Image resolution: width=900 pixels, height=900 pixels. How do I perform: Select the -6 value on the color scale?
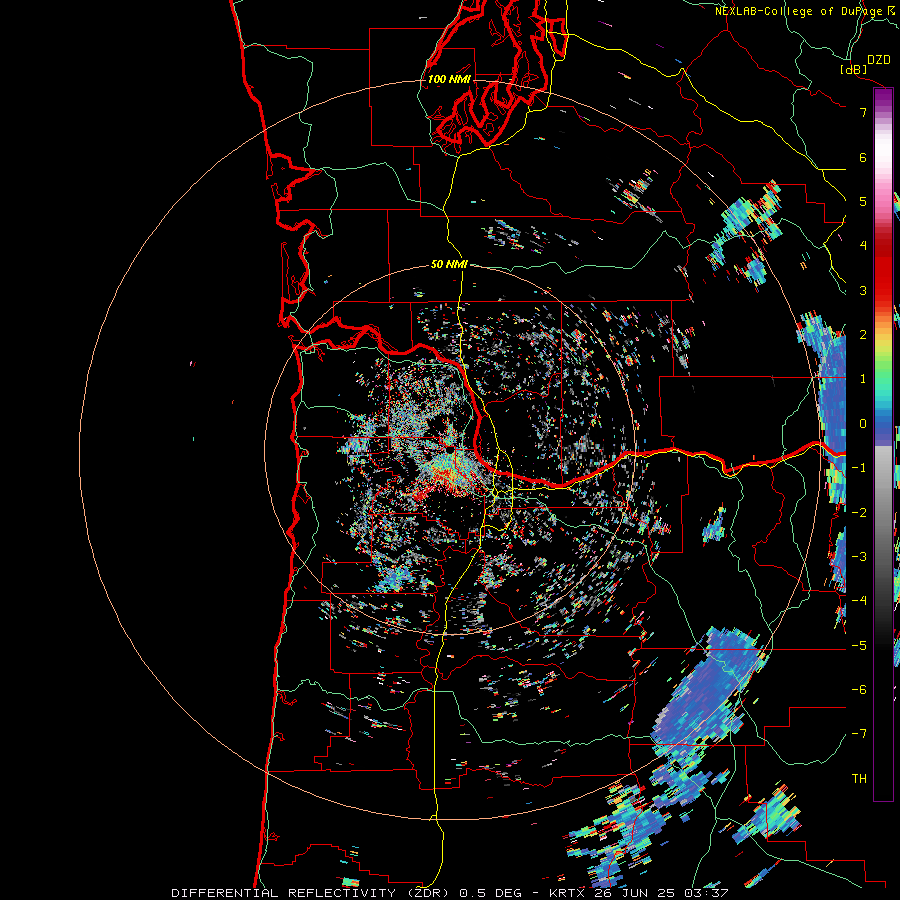coord(859,690)
